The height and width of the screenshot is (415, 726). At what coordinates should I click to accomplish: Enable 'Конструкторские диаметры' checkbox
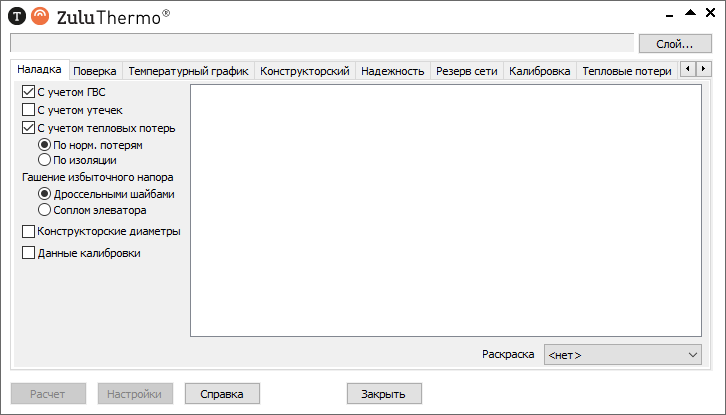[x=28, y=231]
